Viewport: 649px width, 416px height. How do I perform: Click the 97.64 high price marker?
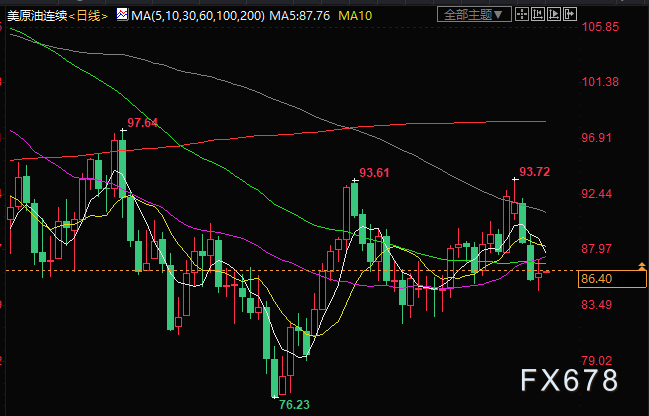142,123
